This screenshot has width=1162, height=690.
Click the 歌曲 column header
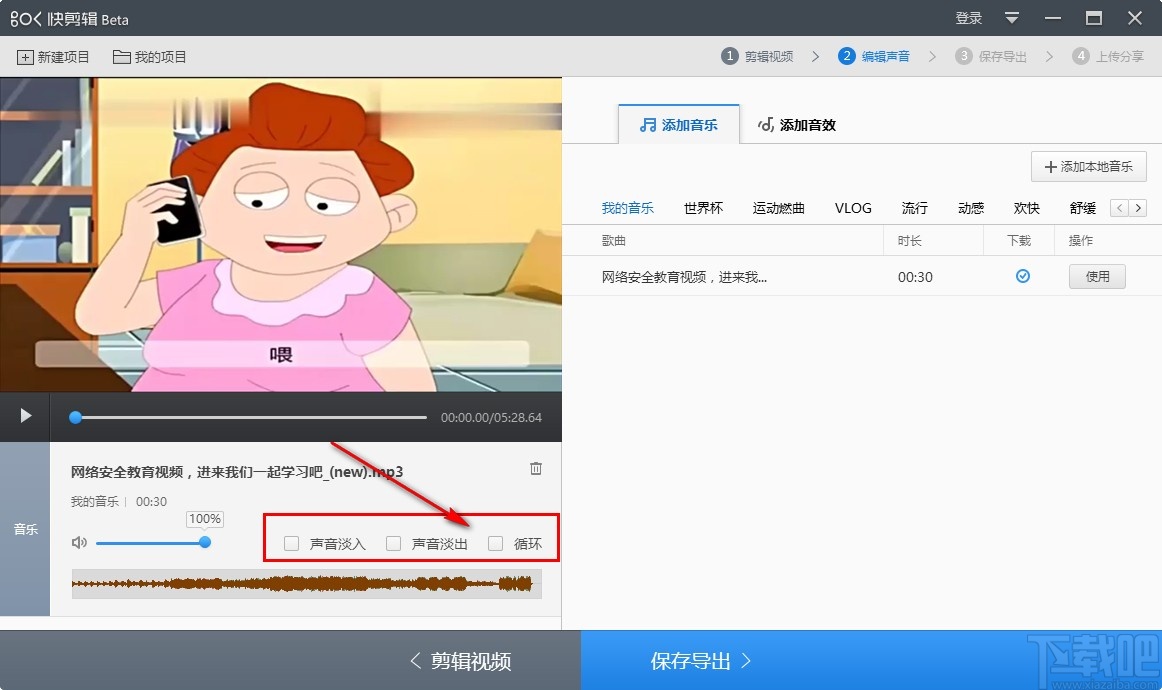tap(614, 241)
